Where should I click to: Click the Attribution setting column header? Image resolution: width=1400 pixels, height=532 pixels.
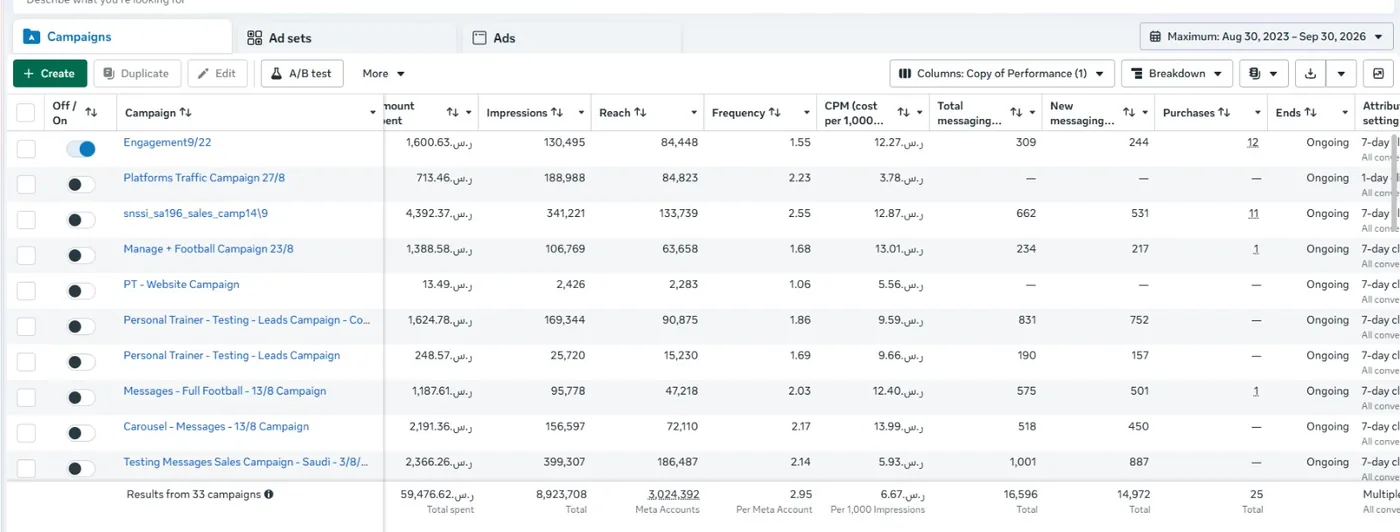click(x=1380, y=113)
